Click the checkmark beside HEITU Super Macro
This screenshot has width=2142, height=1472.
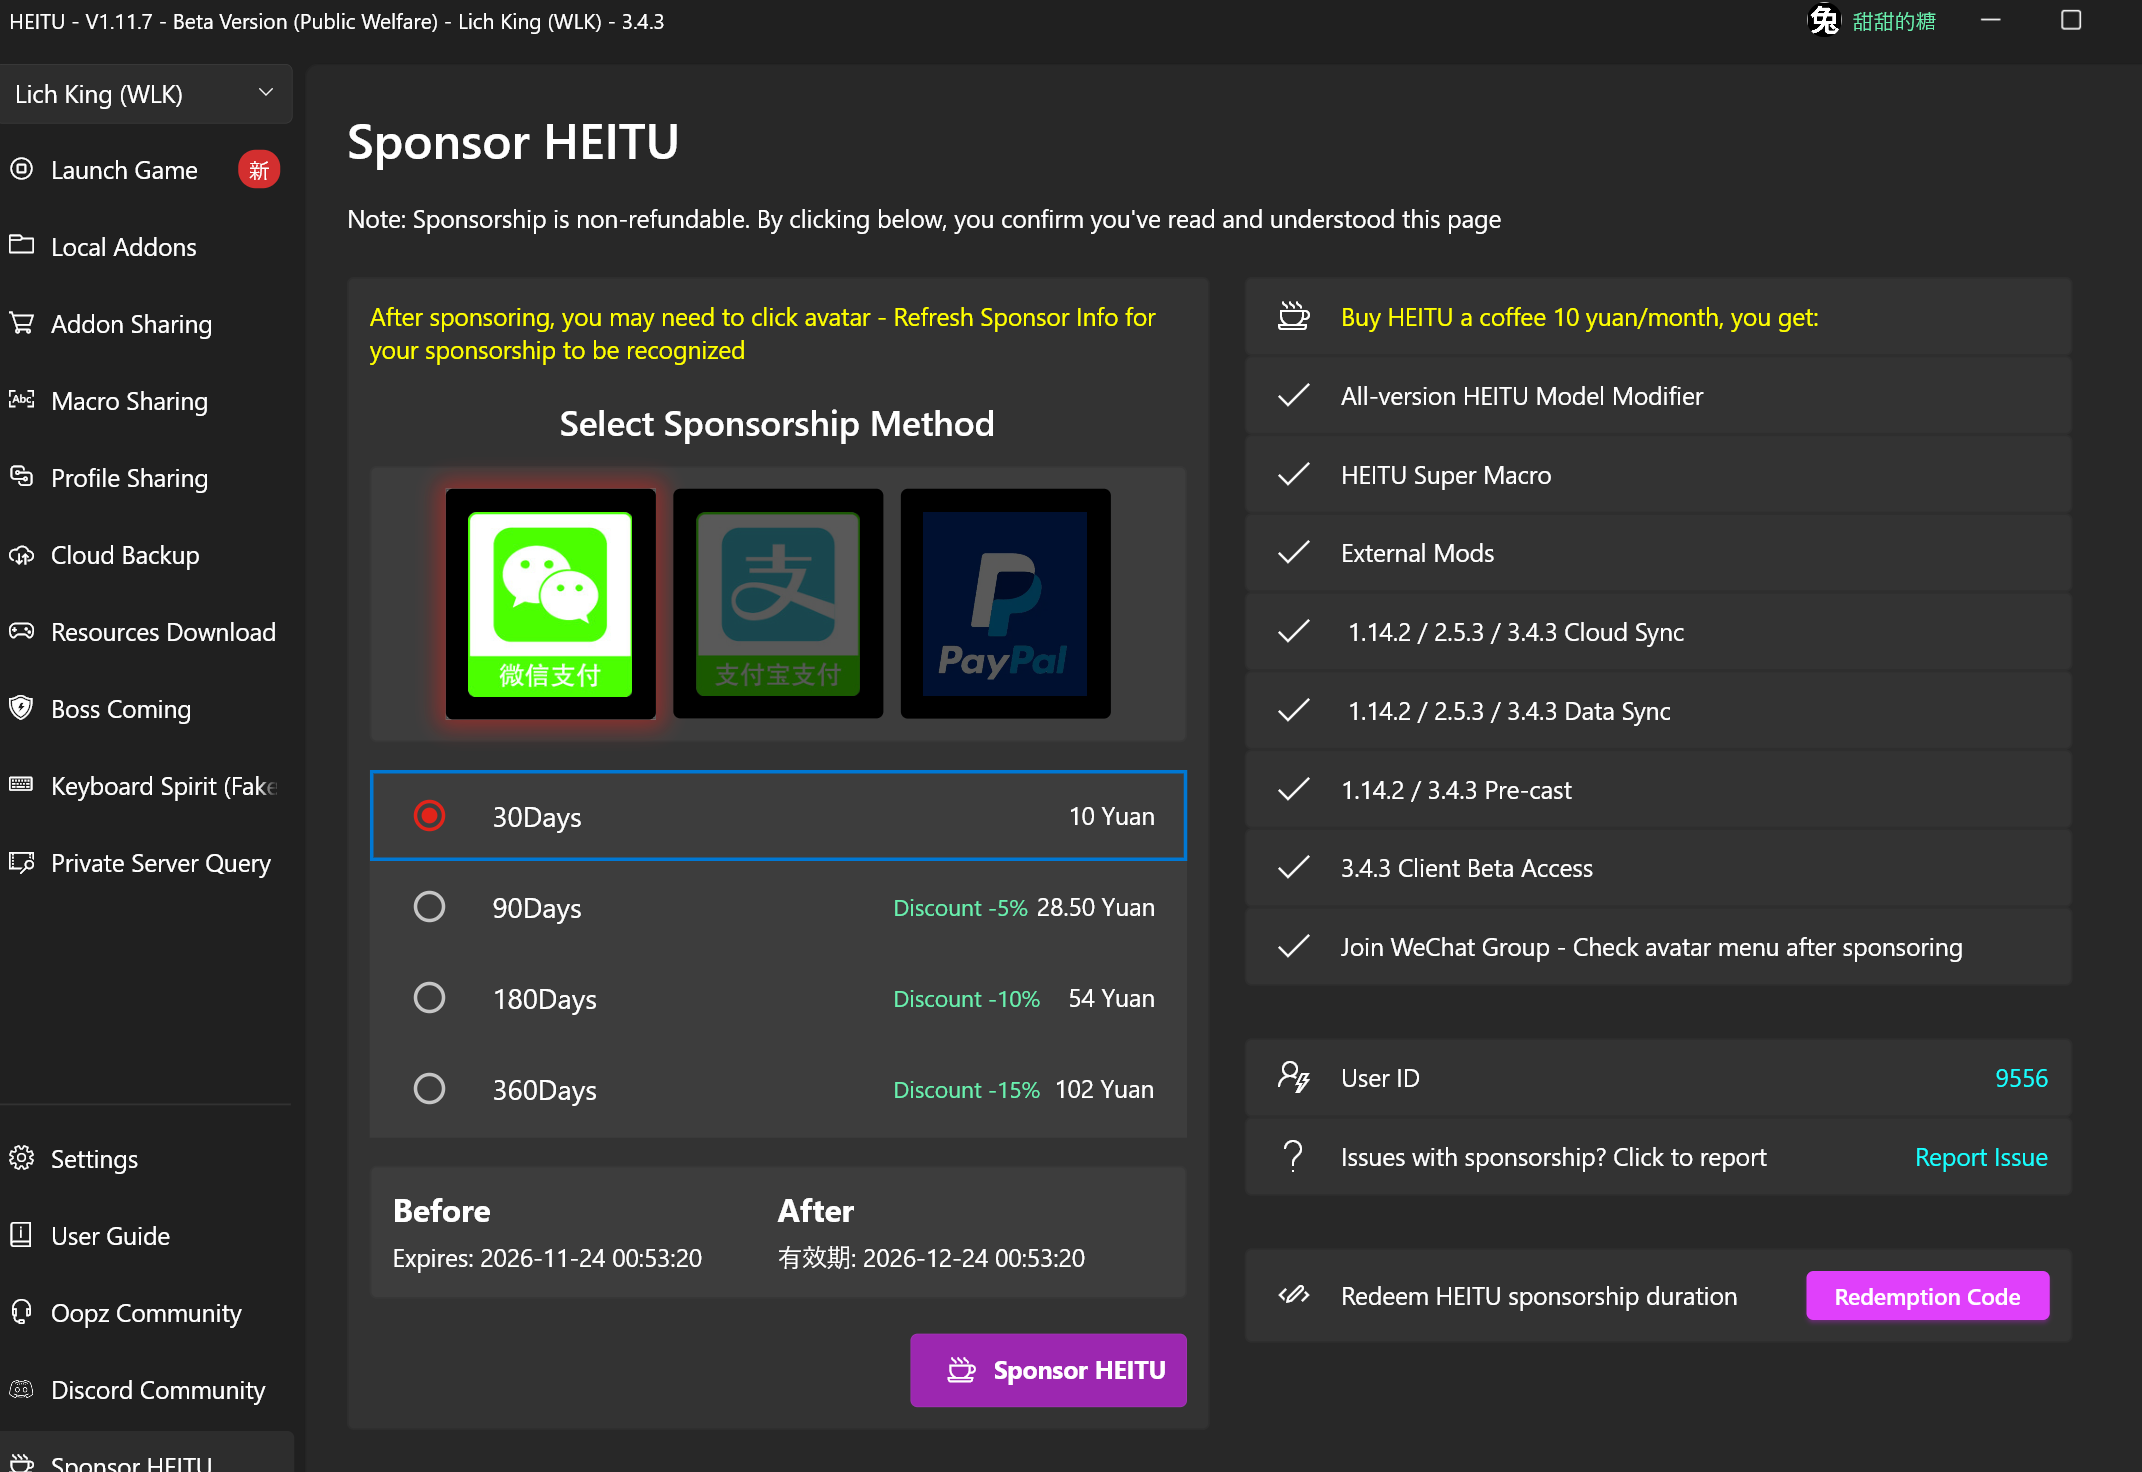click(1294, 475)
